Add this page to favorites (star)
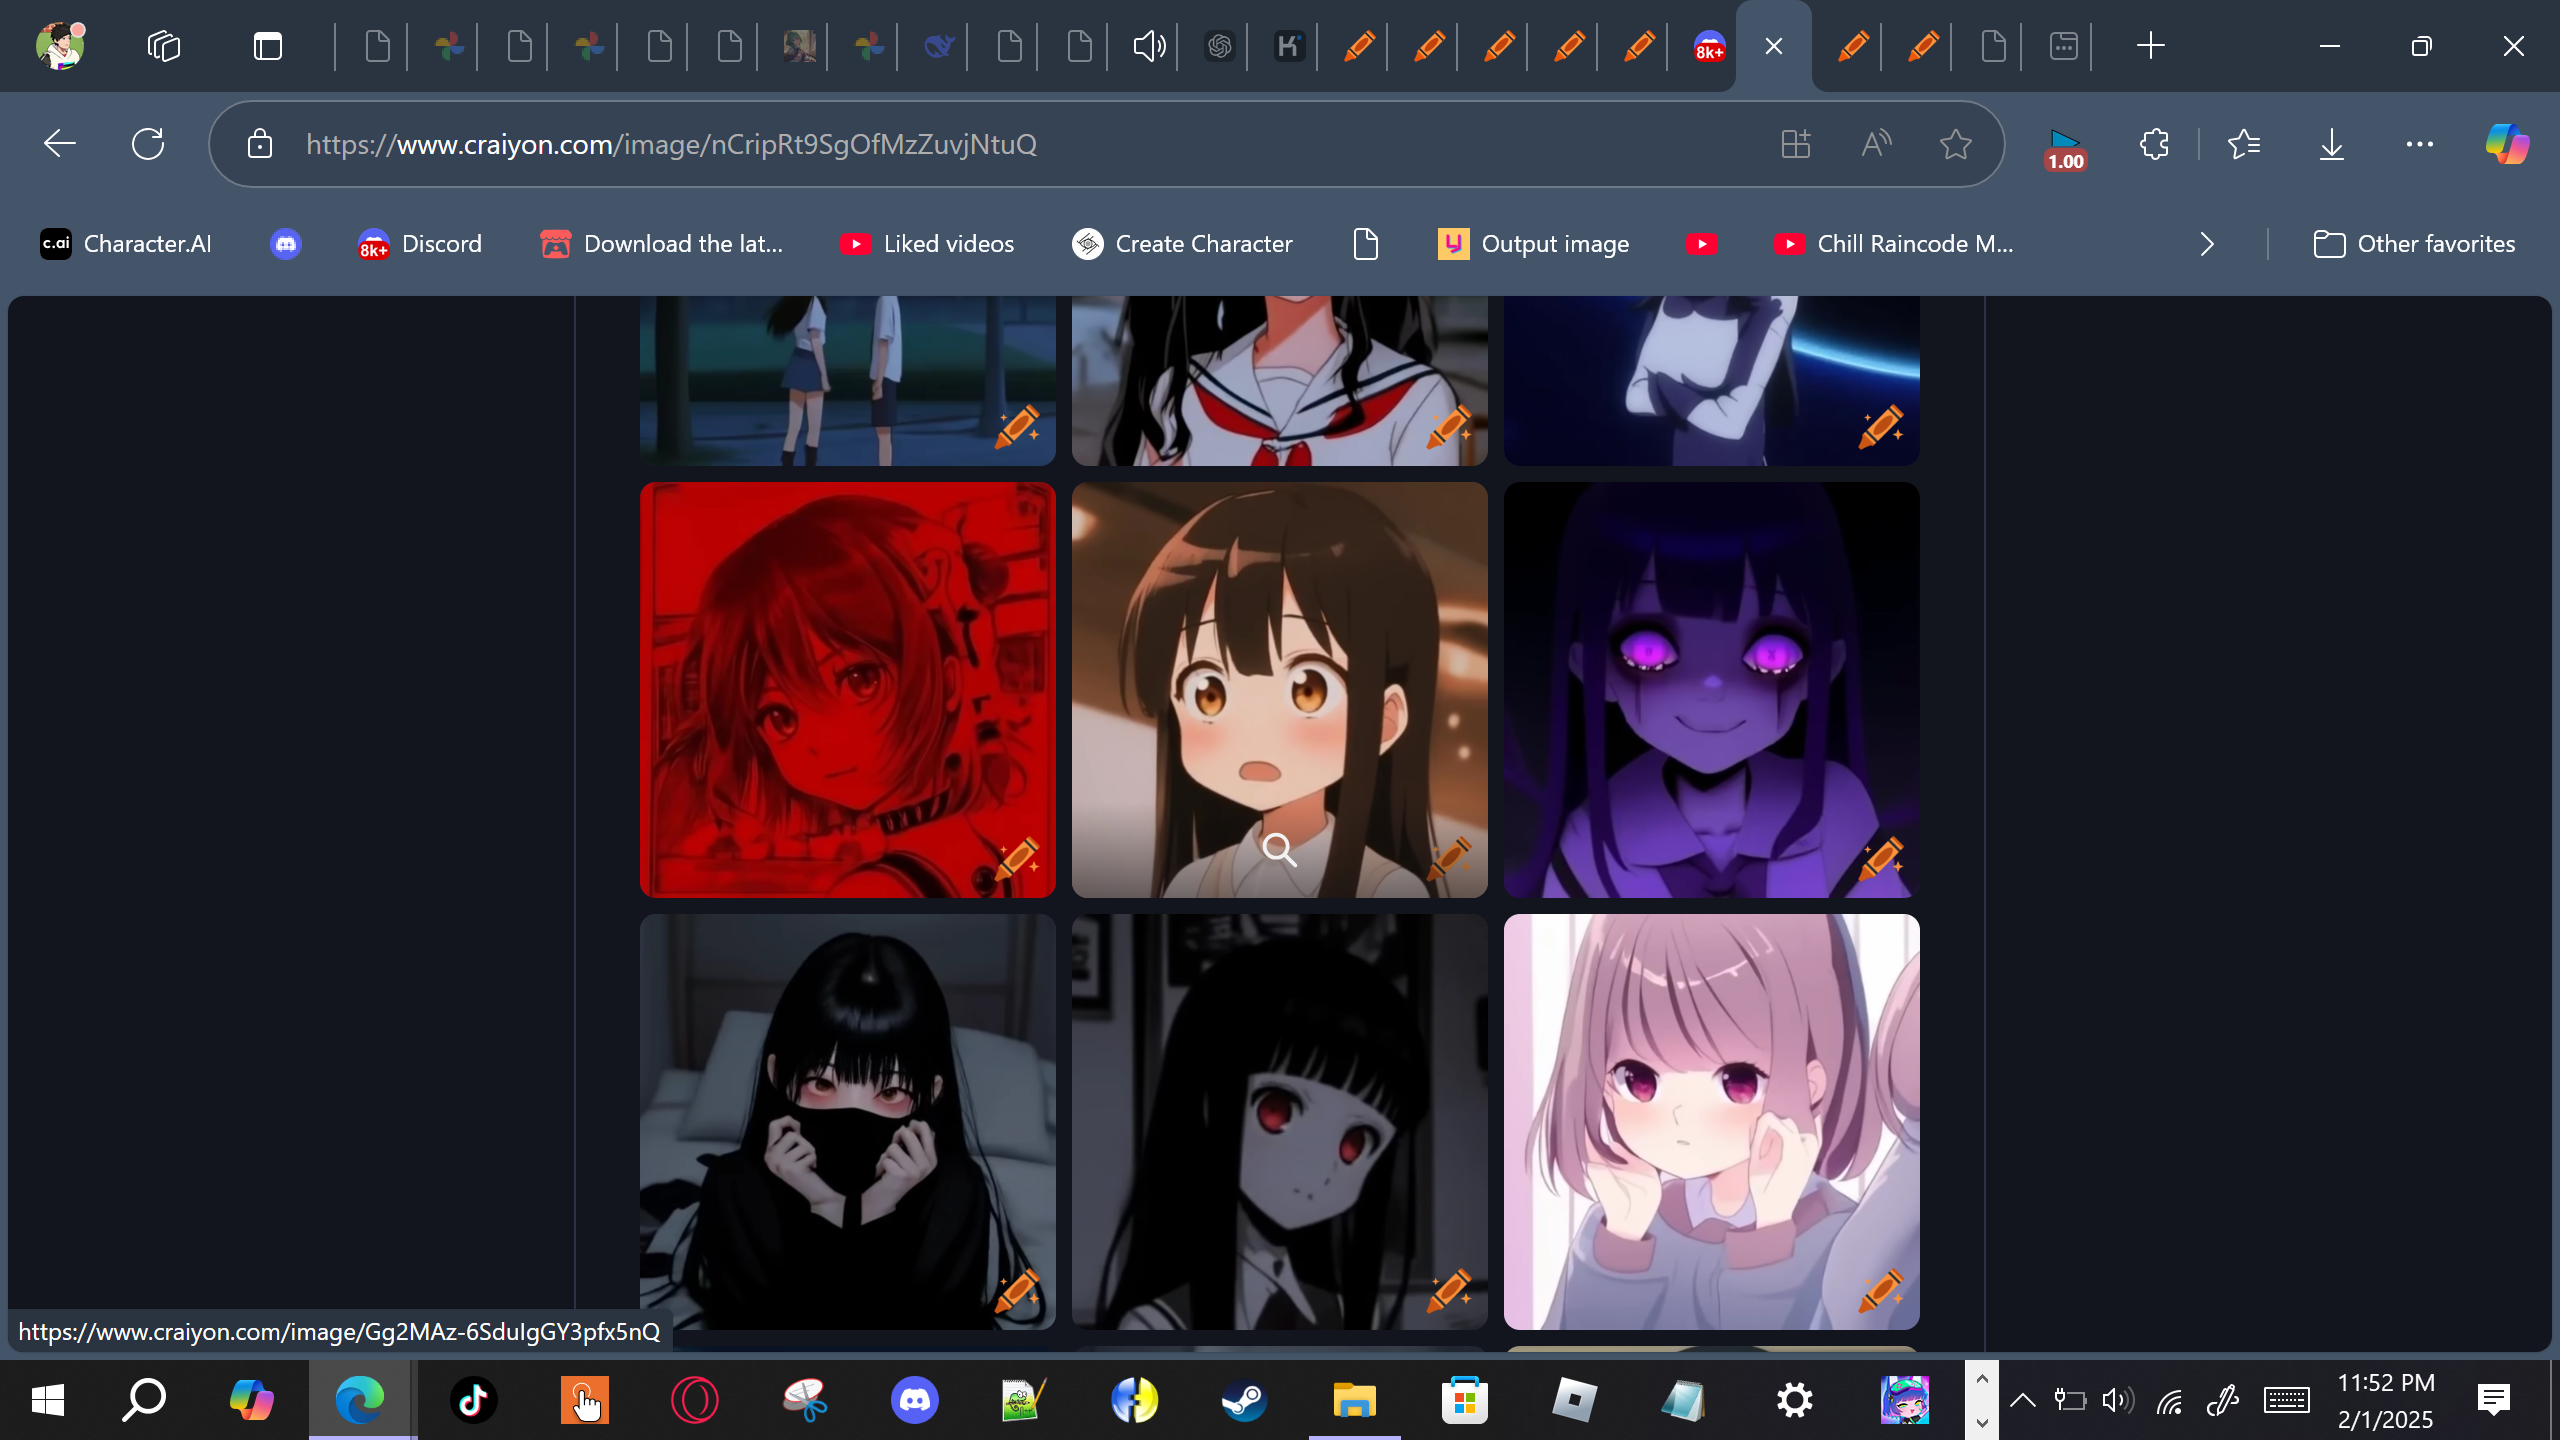Viewport: 2560px width, 1440px height. click(1955, 144)
